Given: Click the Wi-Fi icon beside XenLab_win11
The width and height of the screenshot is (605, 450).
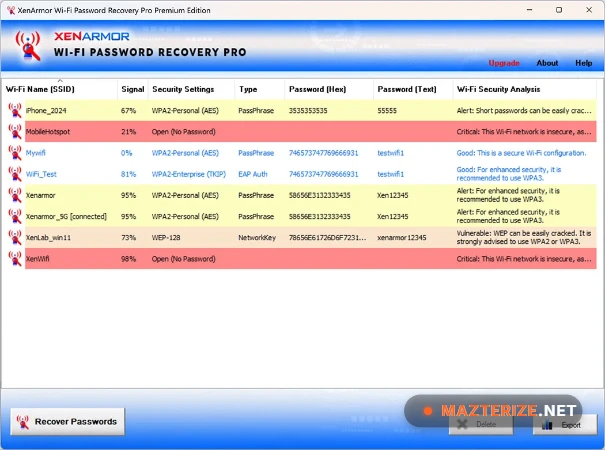Looking at the screenshot, I should 15,238.
